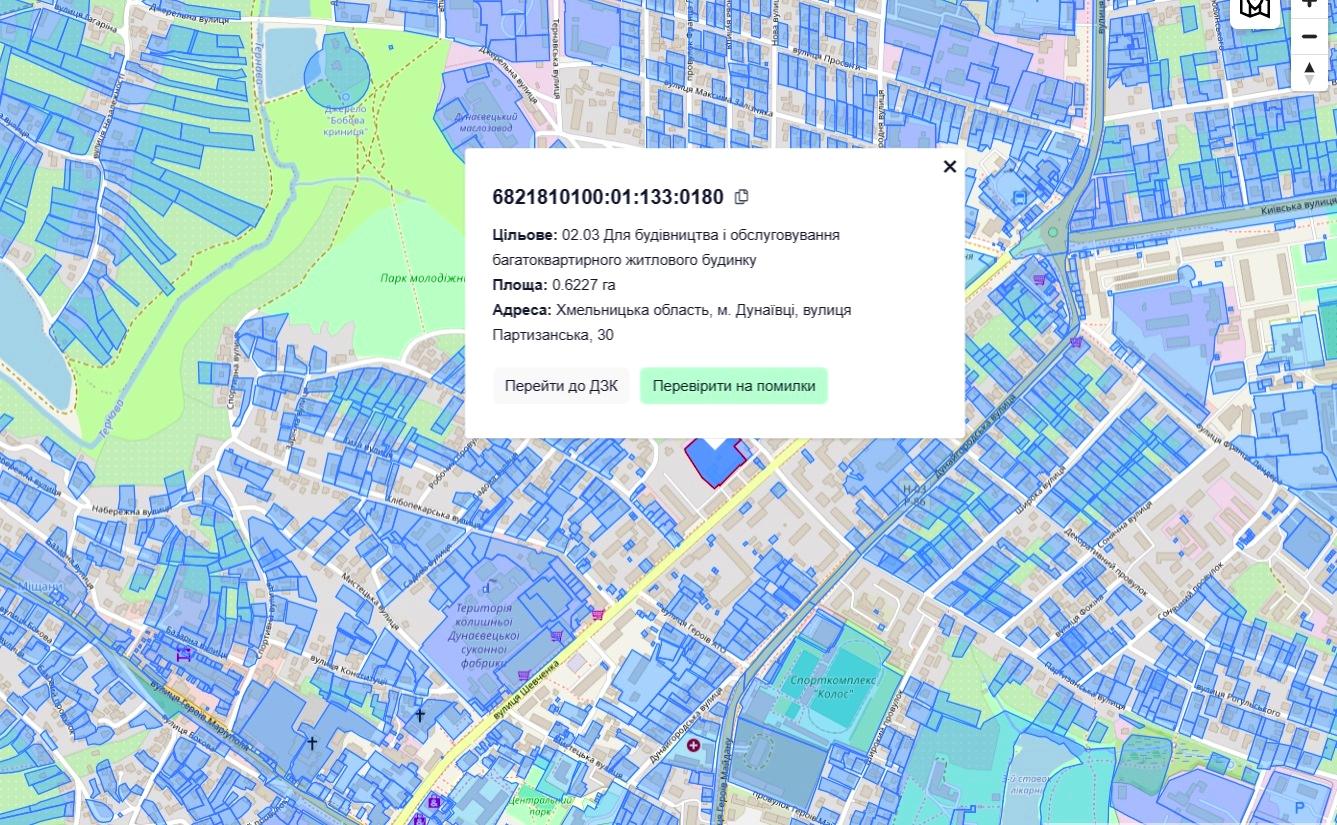Image resolution: width=1337 pixels, height=825 pixels.
Task: Click the parcel cadastral number heading
Action: [608, 197]
